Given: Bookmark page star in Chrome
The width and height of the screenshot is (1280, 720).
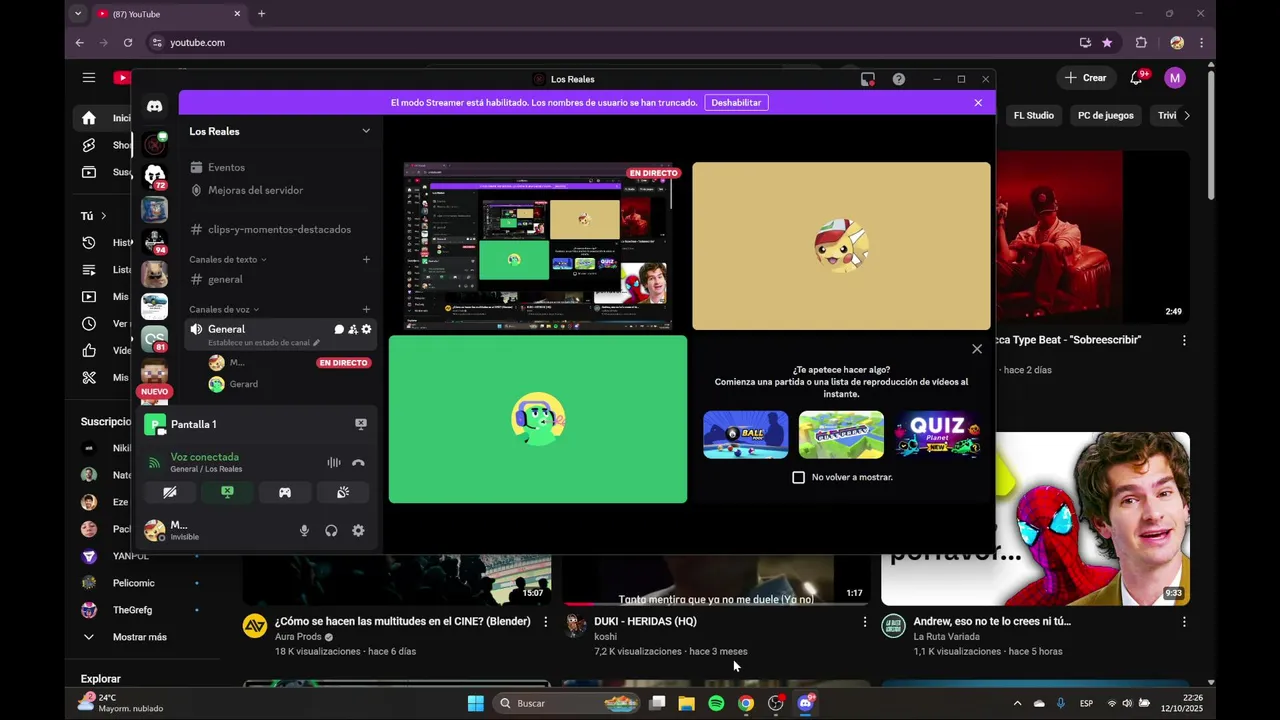Looking at the screenshot, I should click(x=1107, y=43).
